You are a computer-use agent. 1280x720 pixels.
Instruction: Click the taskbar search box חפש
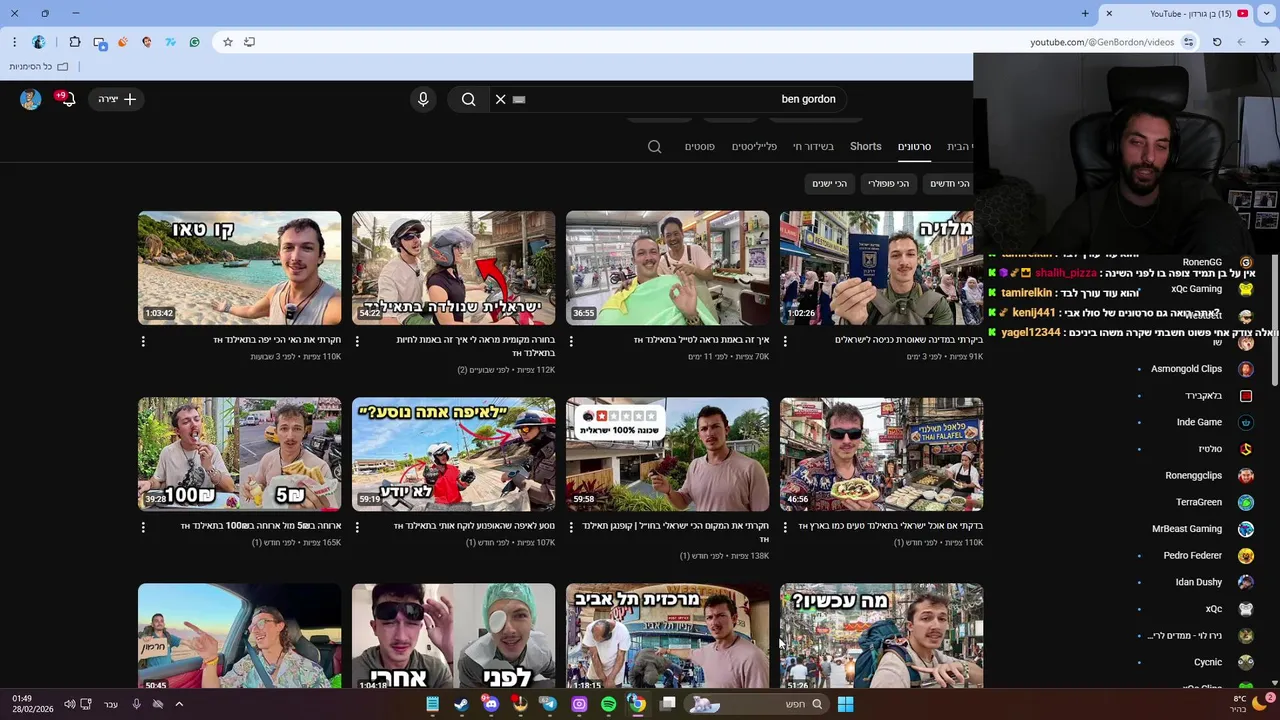[x=757, y=704]
